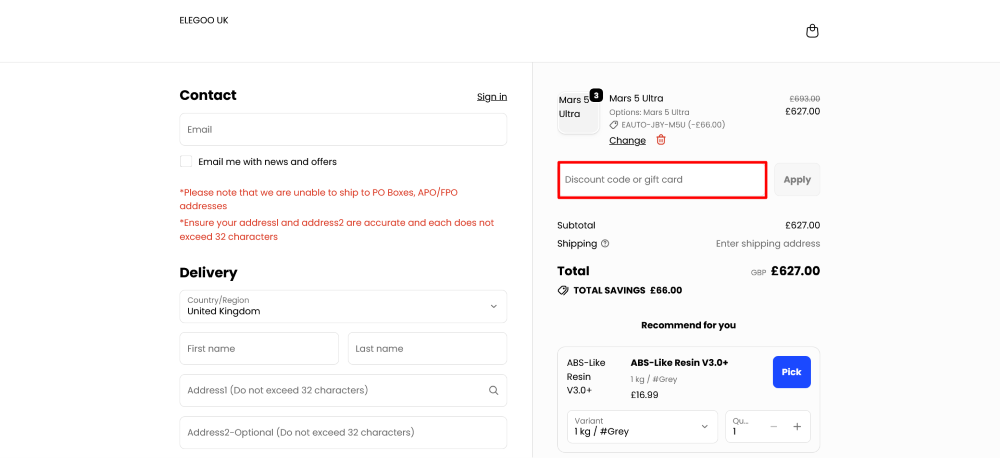Pick the ABS-Like Resin V3.0+ recommendation
Screen dimensions: 1000x458
(791, 372)
